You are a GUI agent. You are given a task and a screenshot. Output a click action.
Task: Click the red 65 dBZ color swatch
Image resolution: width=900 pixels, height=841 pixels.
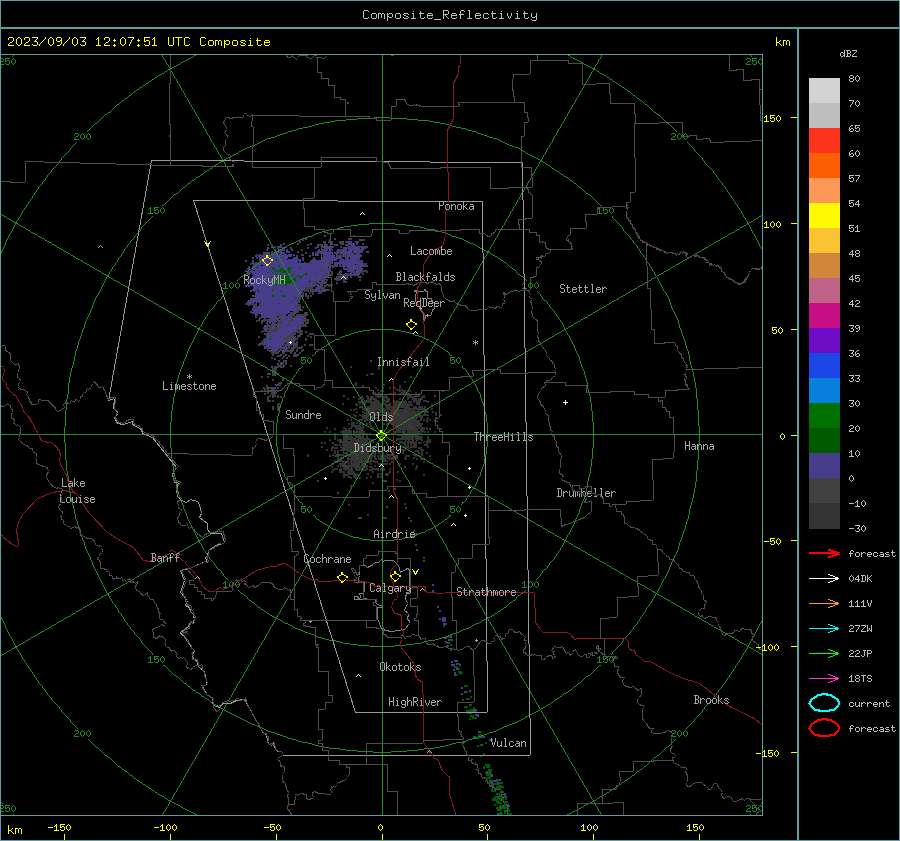pyautogui.click(x=824, y=141)
